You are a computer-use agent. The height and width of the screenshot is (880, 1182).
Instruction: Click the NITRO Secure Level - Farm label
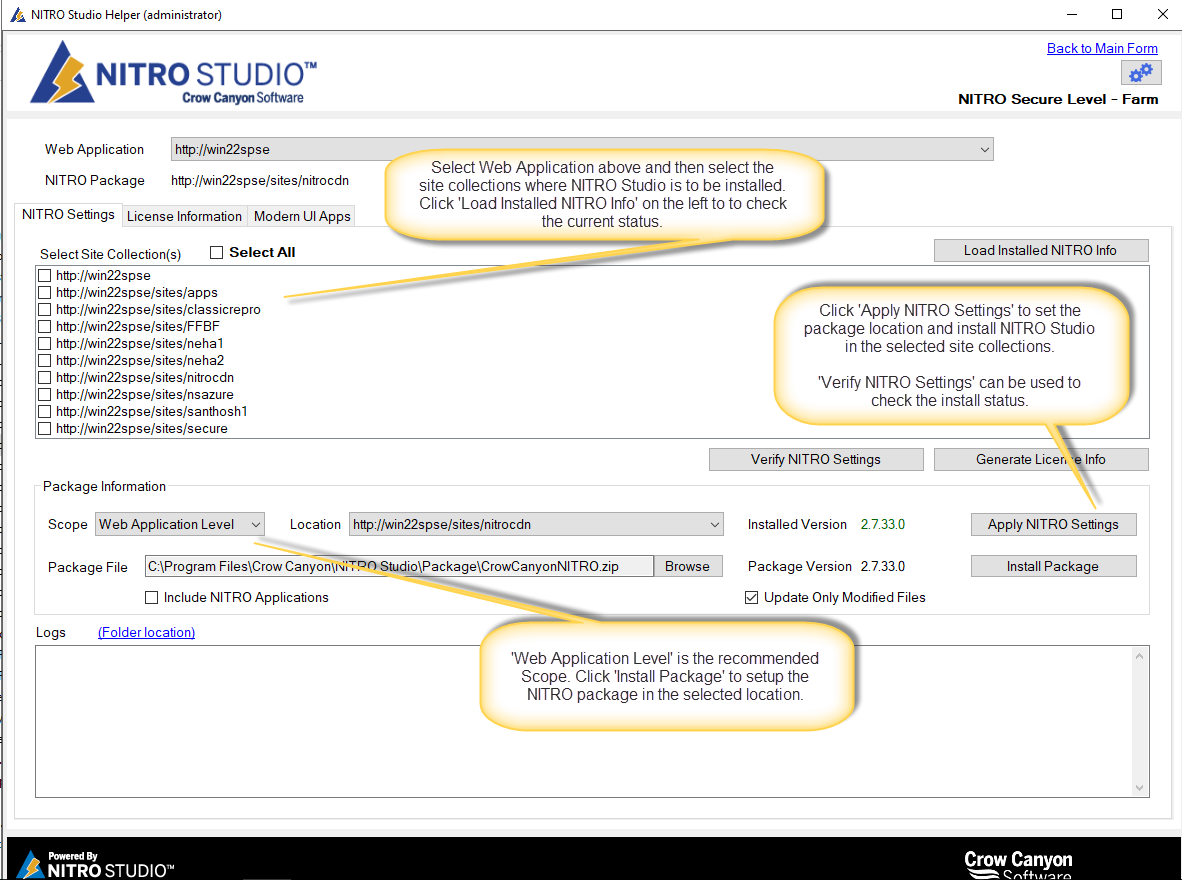point(1058,99)
